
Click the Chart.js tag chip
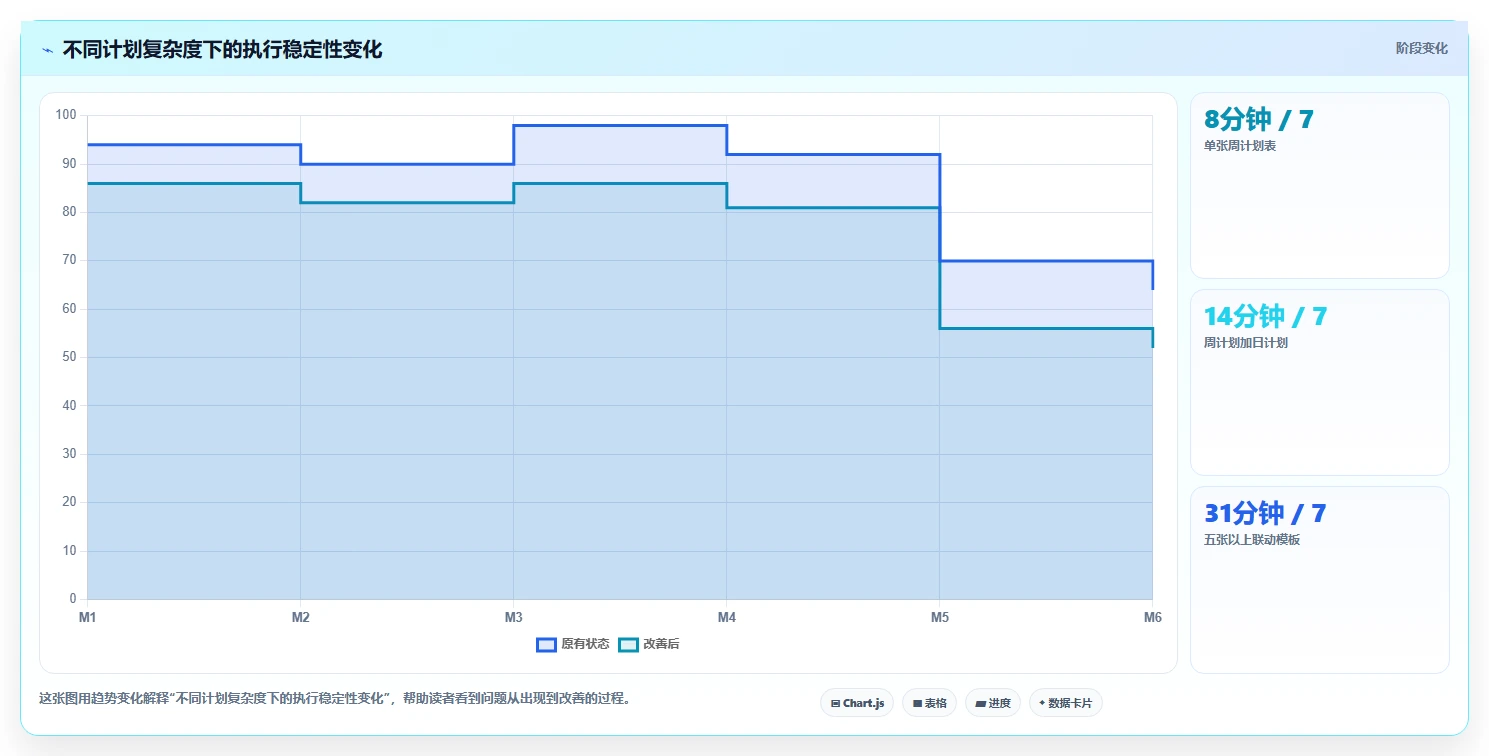coord(857,703)
